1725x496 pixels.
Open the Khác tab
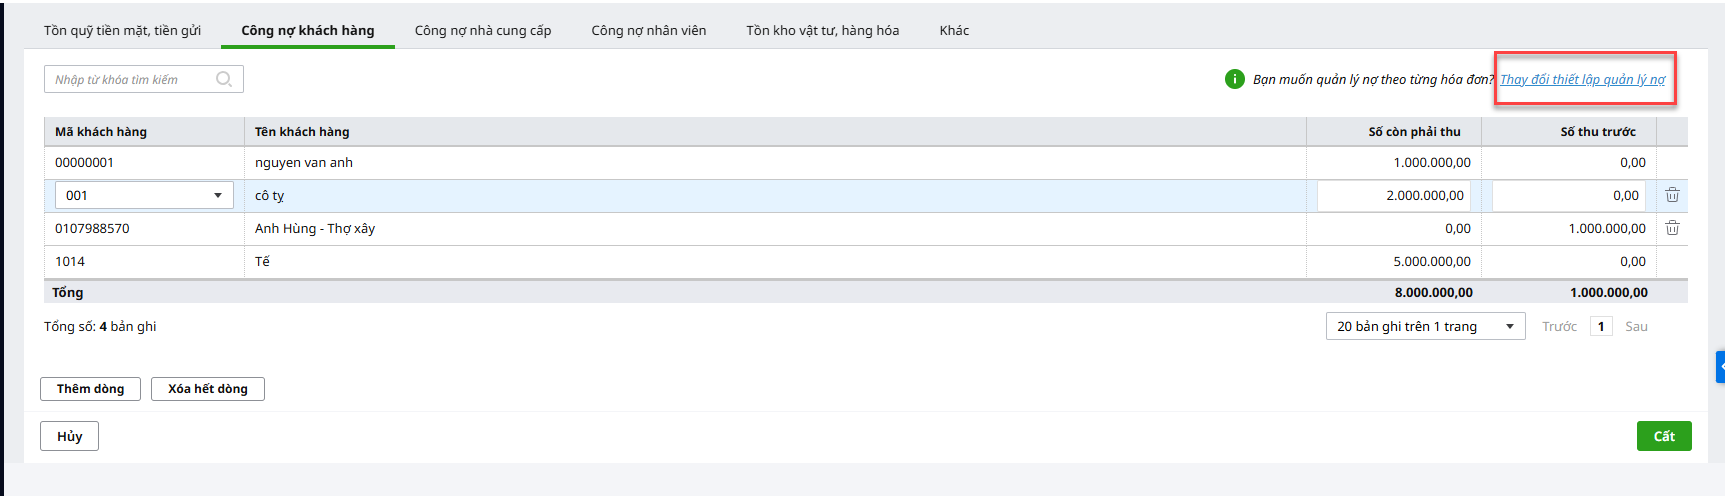pyautogui.click(x=954, y=30)
